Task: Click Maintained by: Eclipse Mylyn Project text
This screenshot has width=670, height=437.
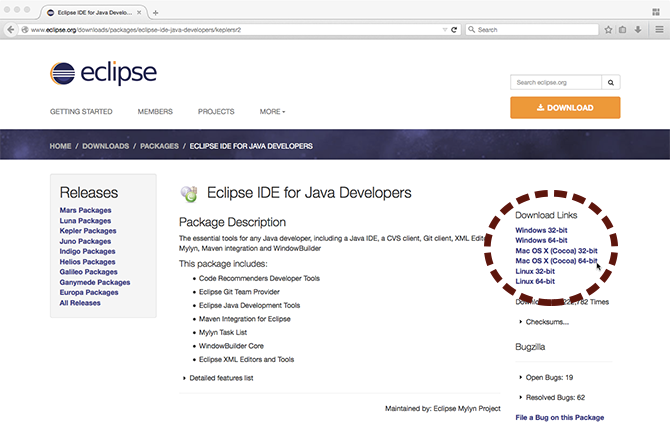Action: (x=443, y=408)
